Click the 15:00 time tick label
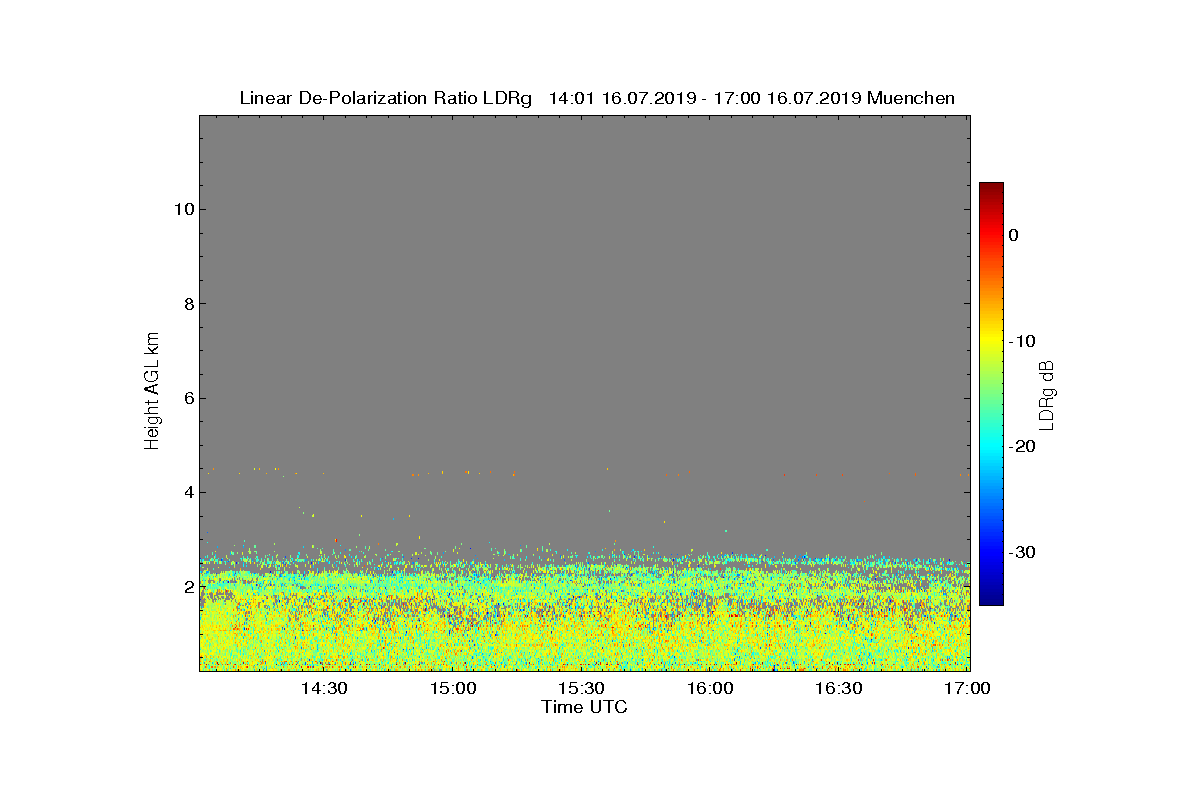Screen dimensions: 1200x800 pos(453,688)
